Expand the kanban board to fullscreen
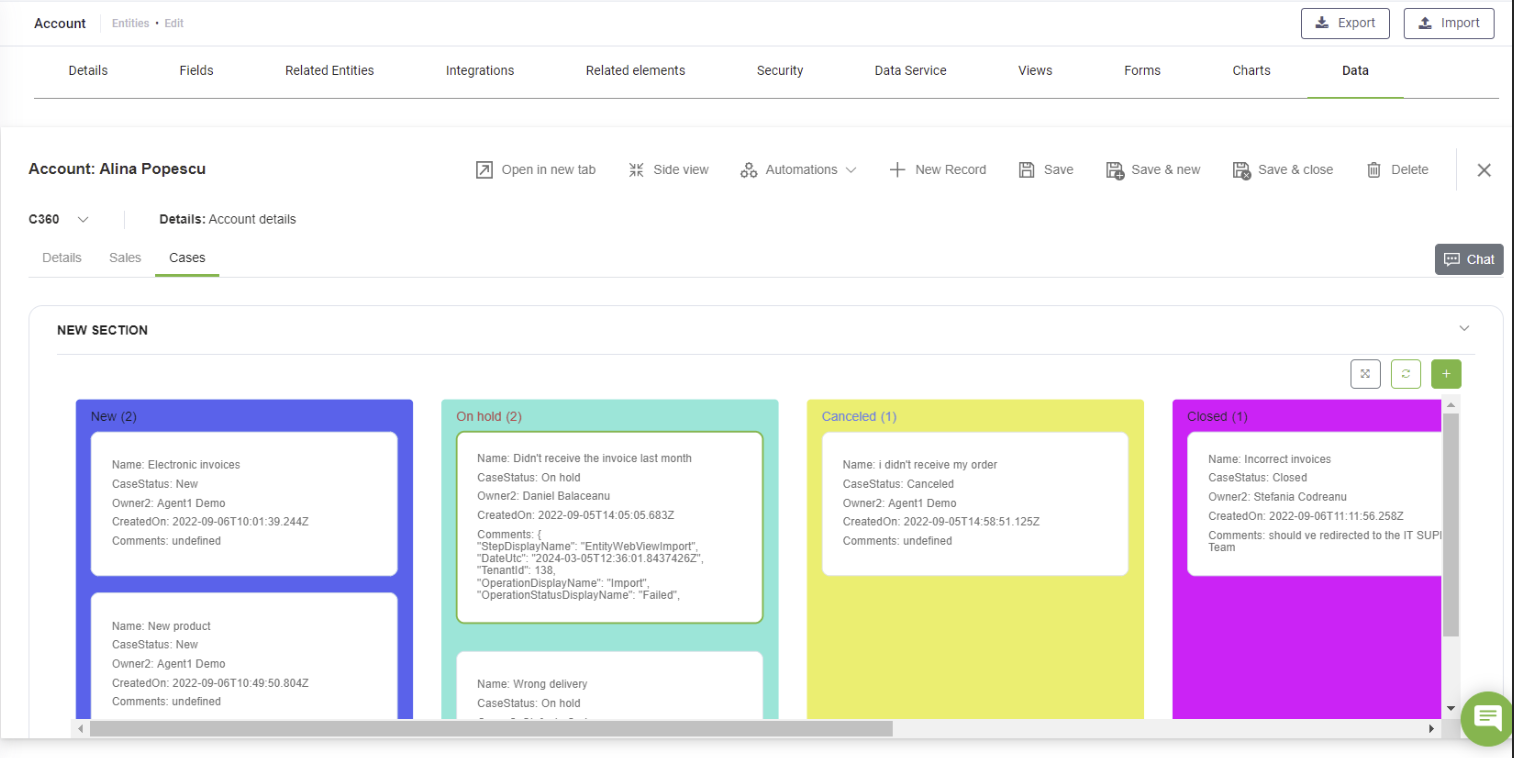This screenshot has width=1514, height=758. coord(1365,374)
